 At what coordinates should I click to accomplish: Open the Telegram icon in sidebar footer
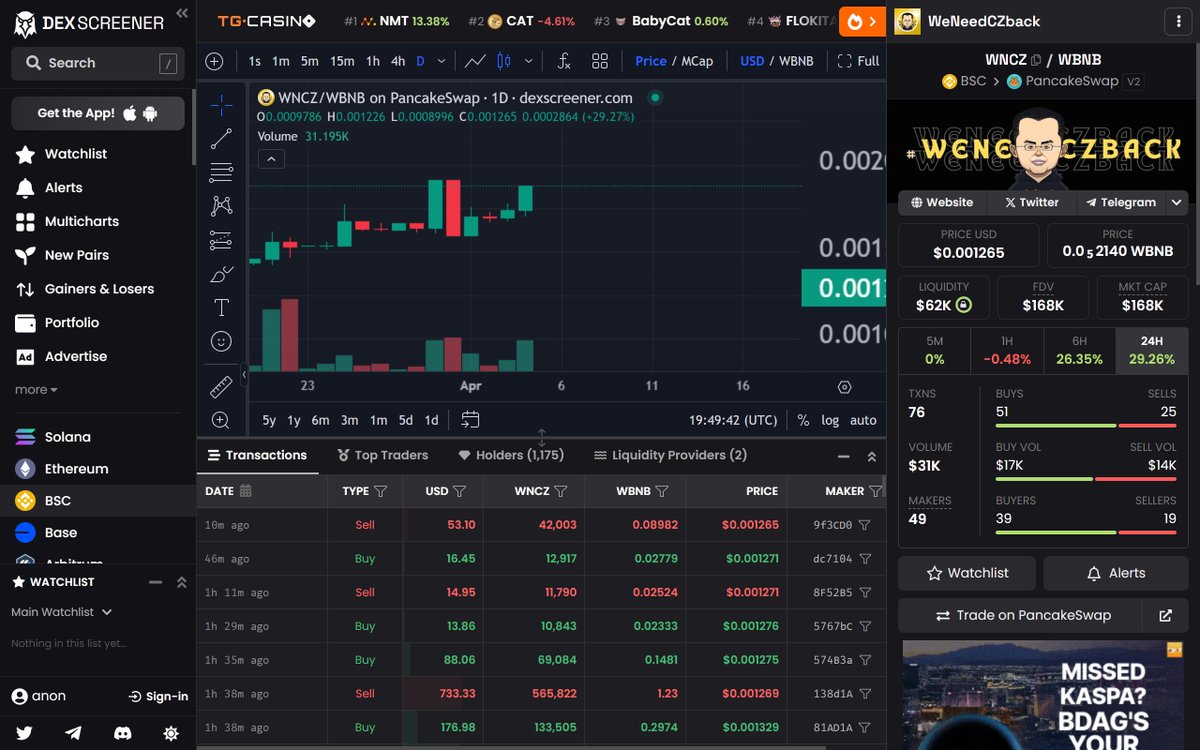(73, 733)
